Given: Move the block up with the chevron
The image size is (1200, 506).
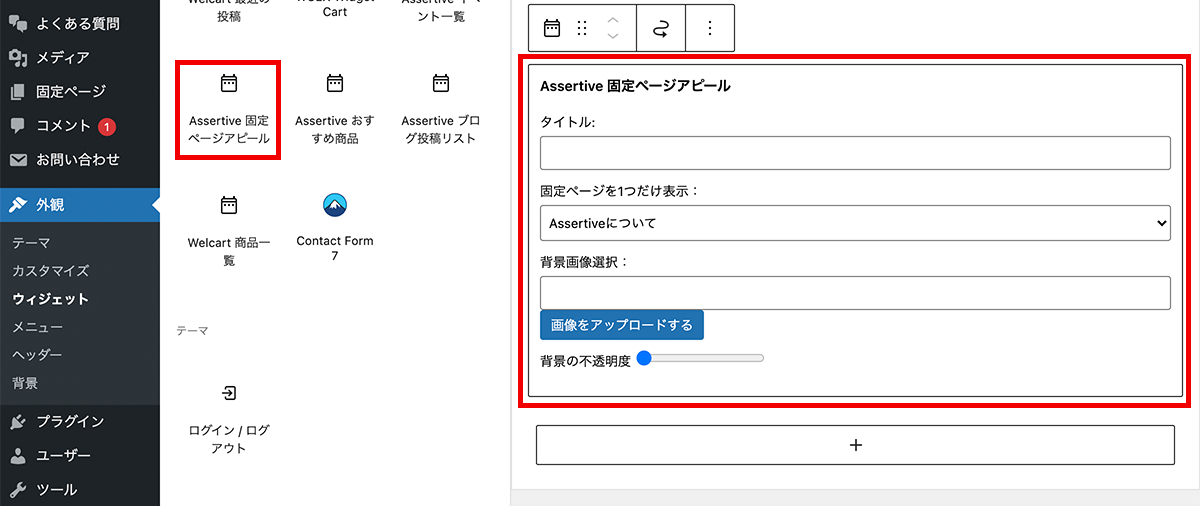Looking at the screenshot, I should point(613,20).
